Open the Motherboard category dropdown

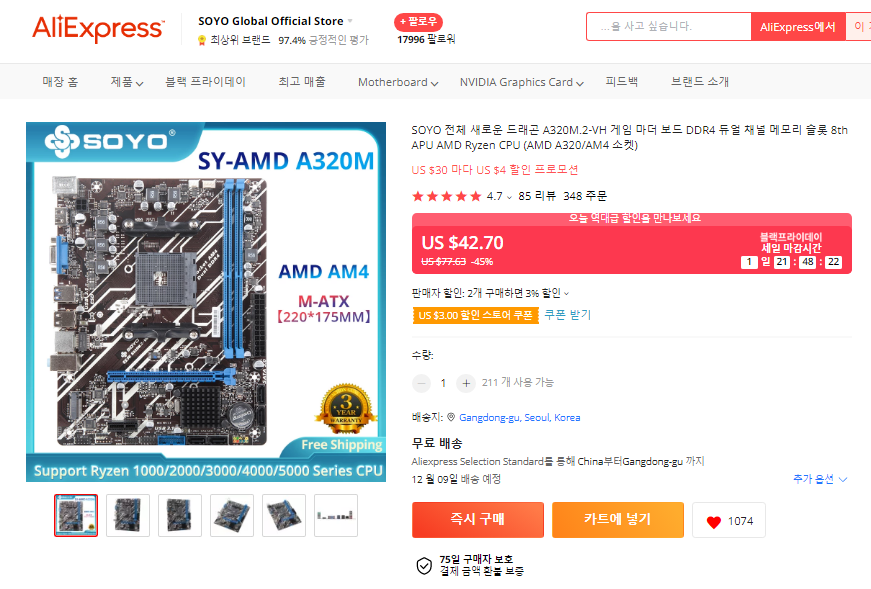coord(398,82)
